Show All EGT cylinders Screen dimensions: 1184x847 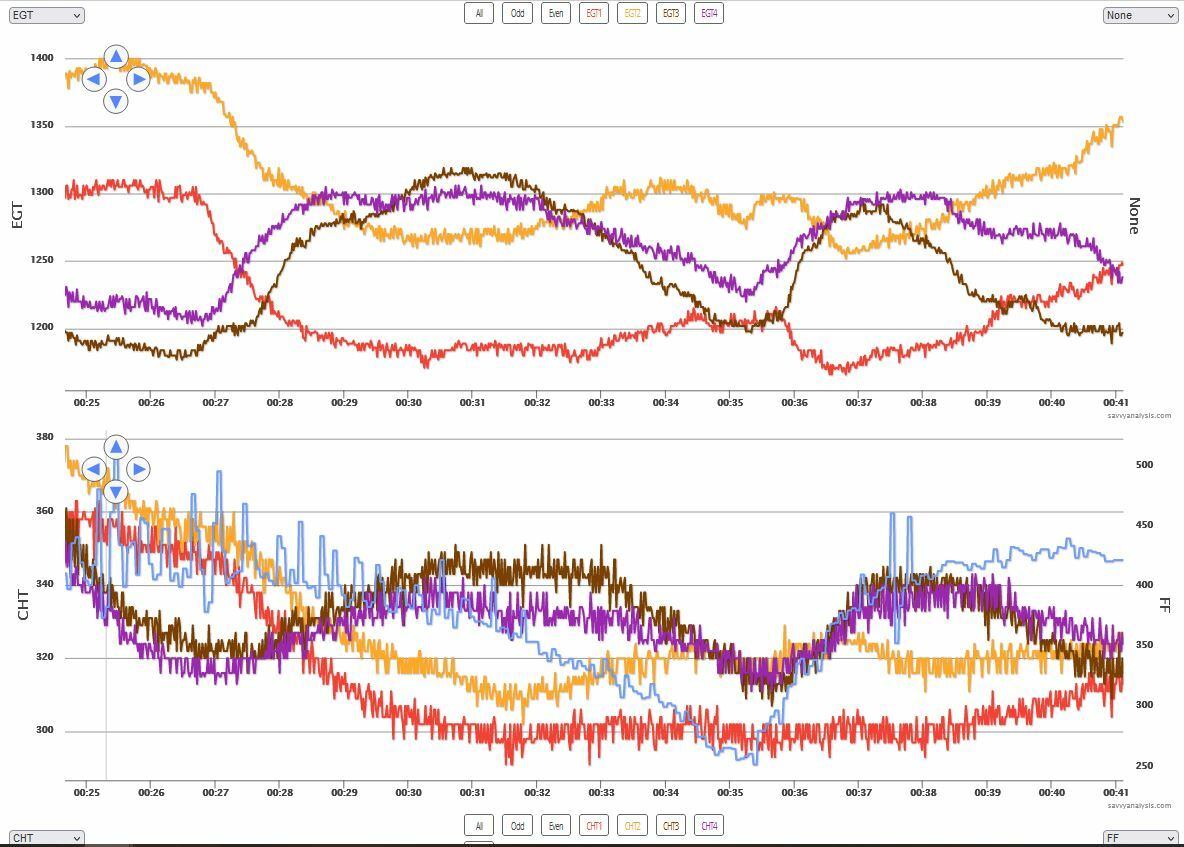479,13
